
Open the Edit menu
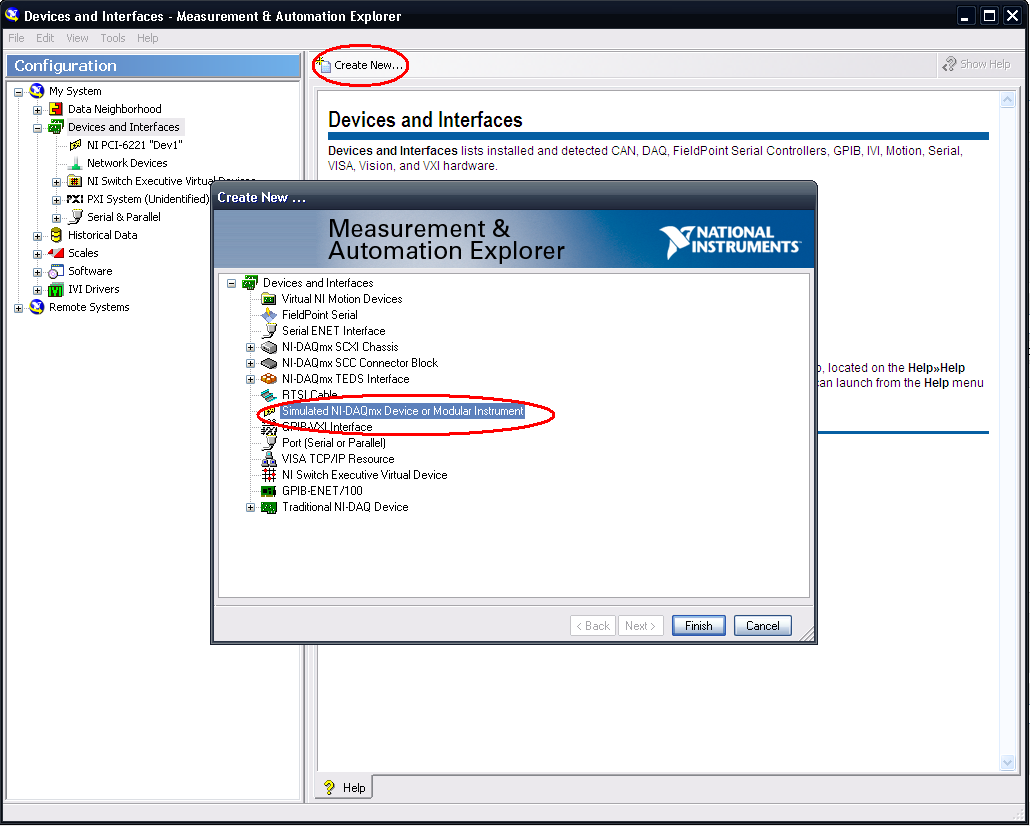coord(45,38)
